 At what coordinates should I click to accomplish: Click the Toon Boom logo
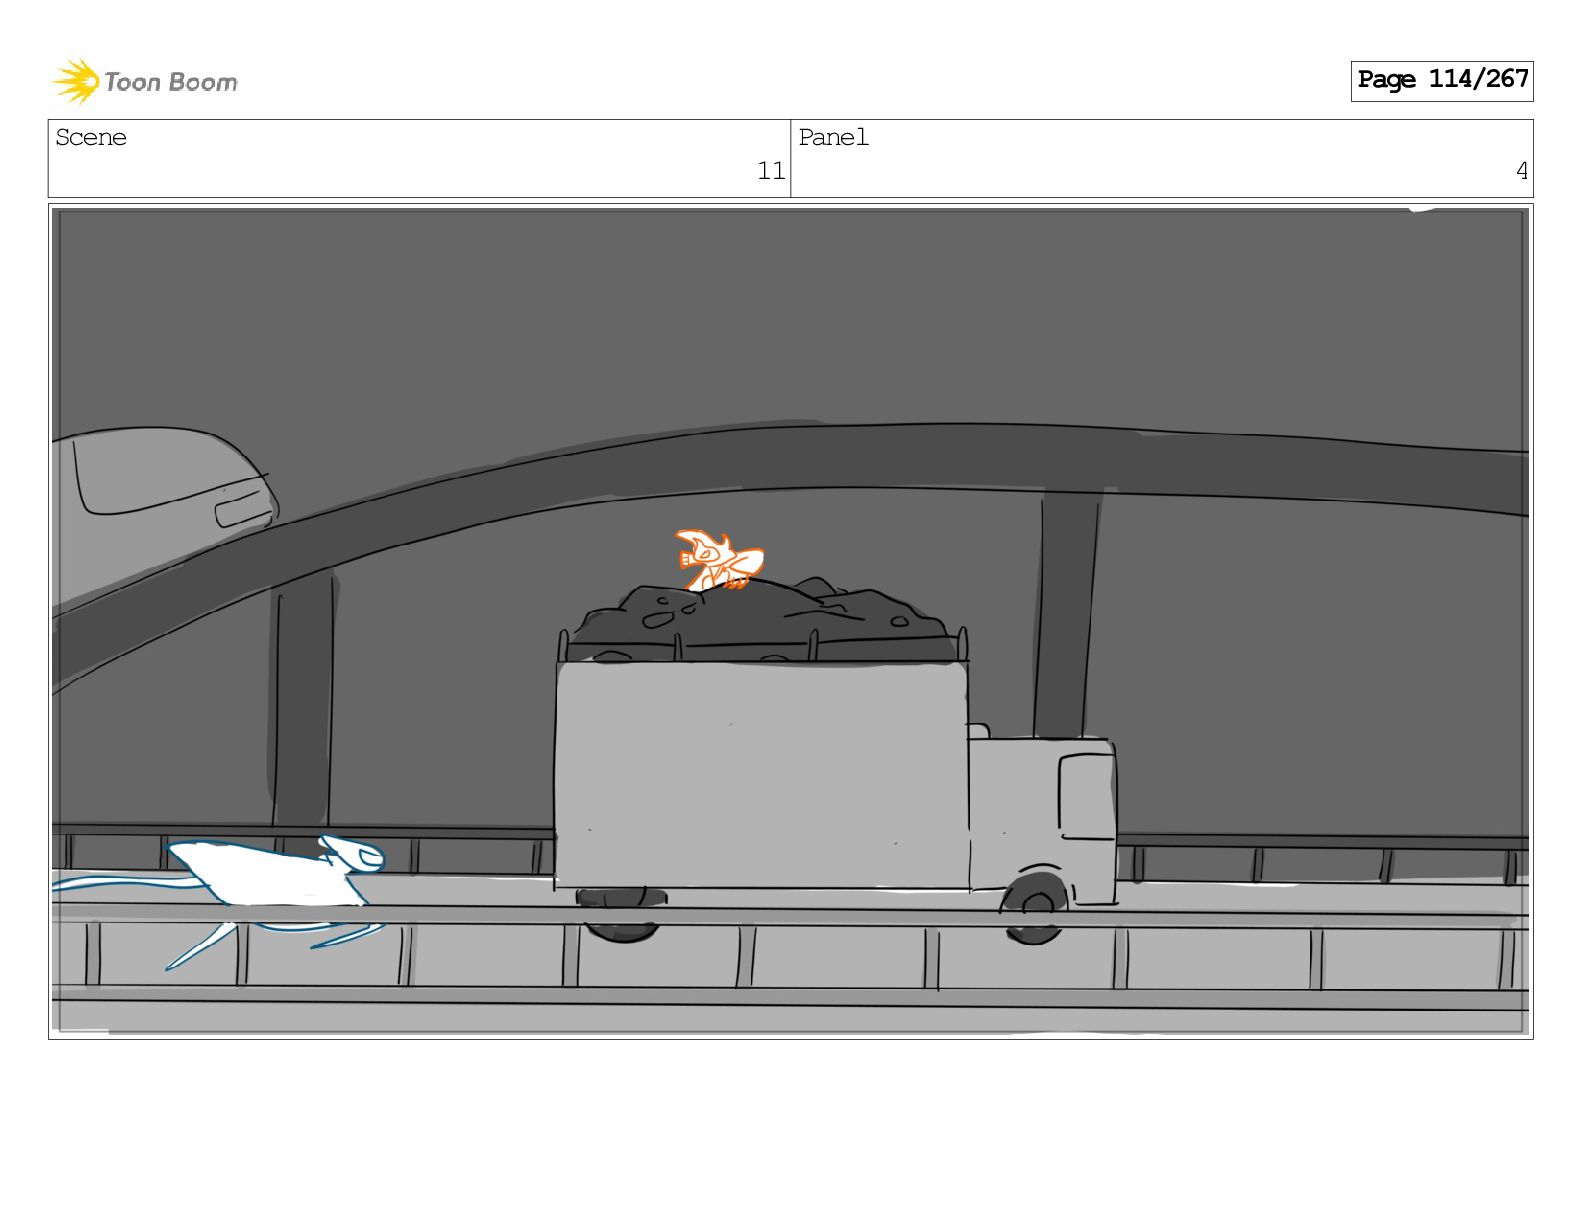click(145, 81)
